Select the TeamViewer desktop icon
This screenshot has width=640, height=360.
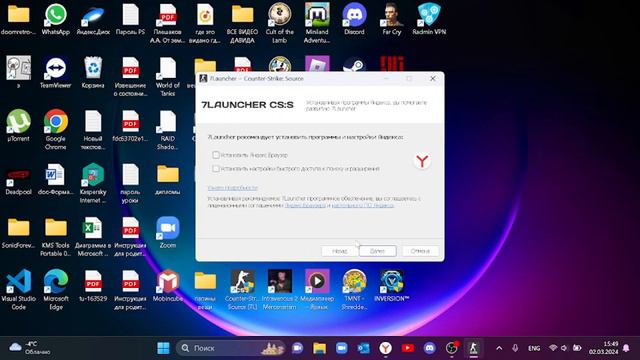(x=56, y=73)
